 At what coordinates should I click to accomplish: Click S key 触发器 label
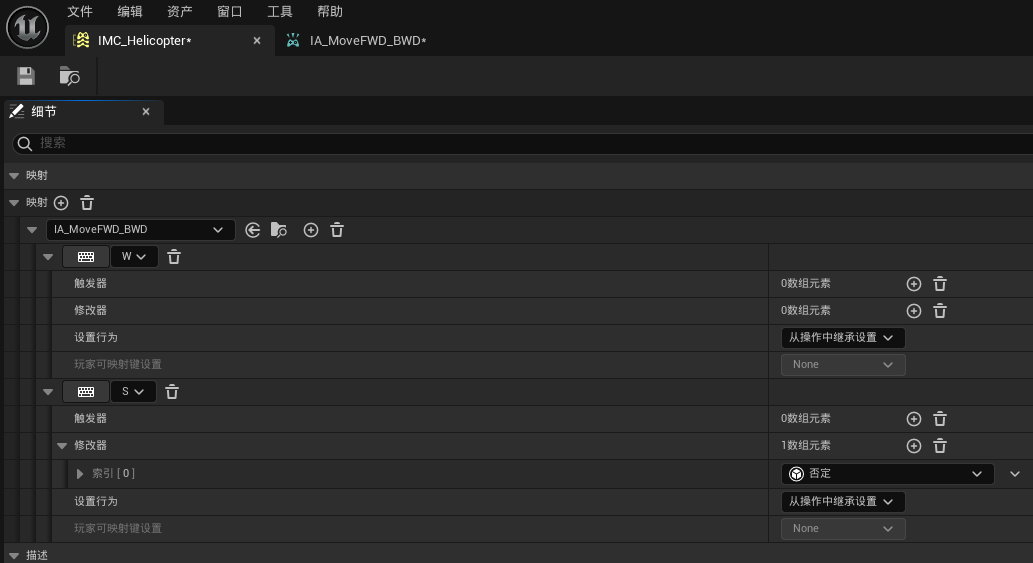point(90,419)
